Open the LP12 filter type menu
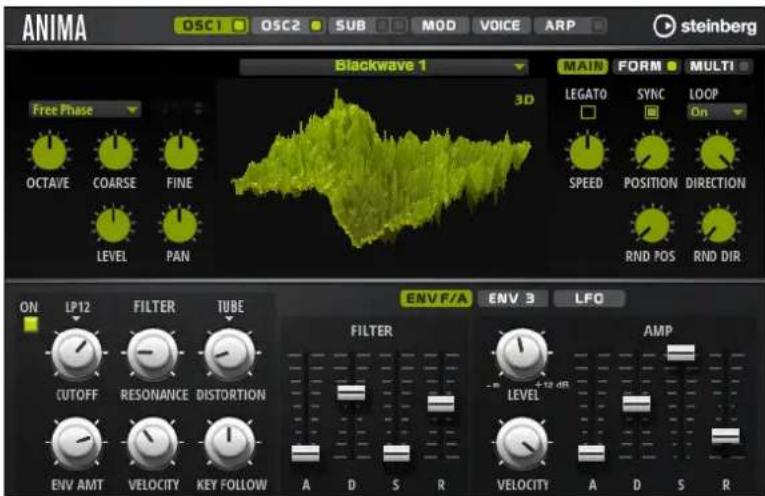 [77, 311]
